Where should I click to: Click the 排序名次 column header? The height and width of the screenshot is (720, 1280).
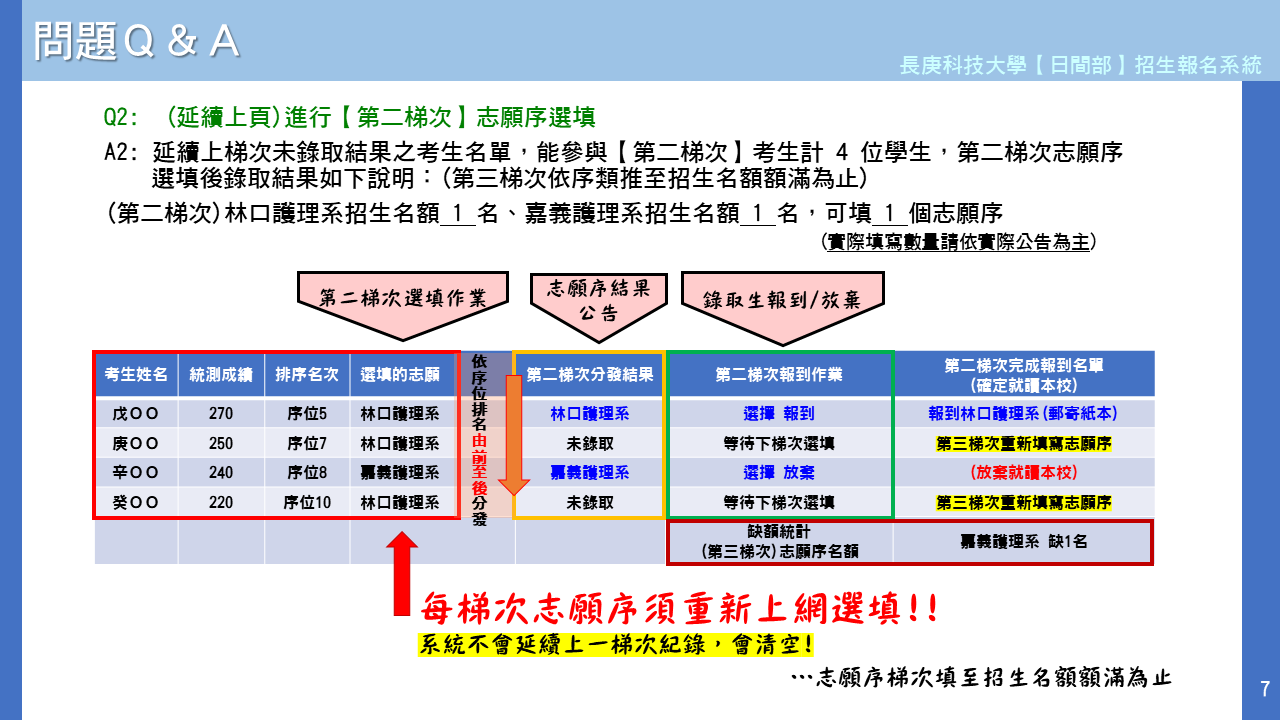tap(307, 375)
